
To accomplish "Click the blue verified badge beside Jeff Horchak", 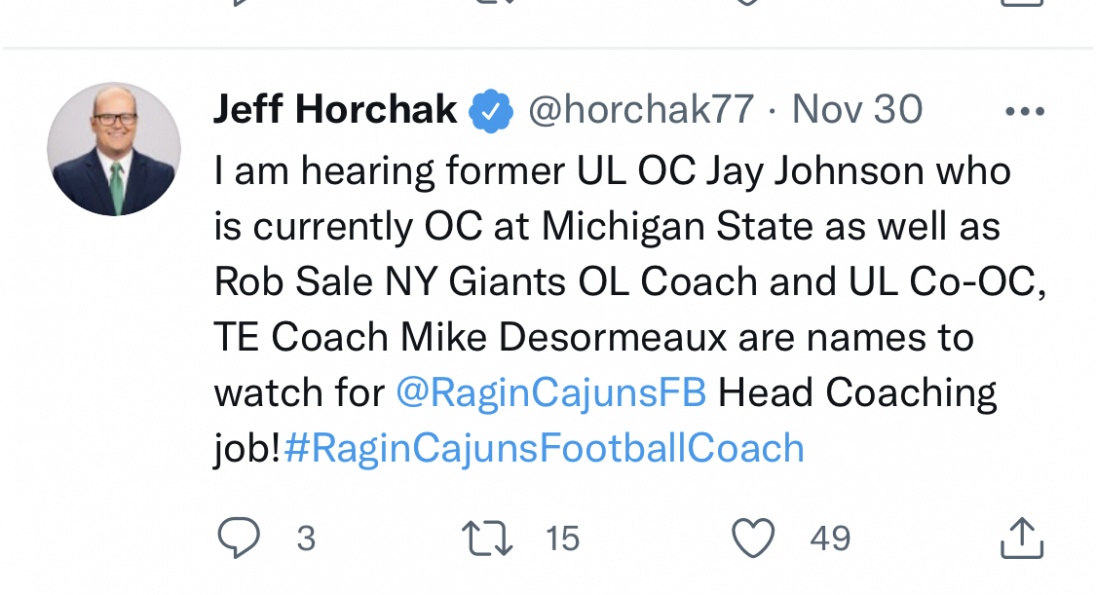I will [x=491, y=111].
